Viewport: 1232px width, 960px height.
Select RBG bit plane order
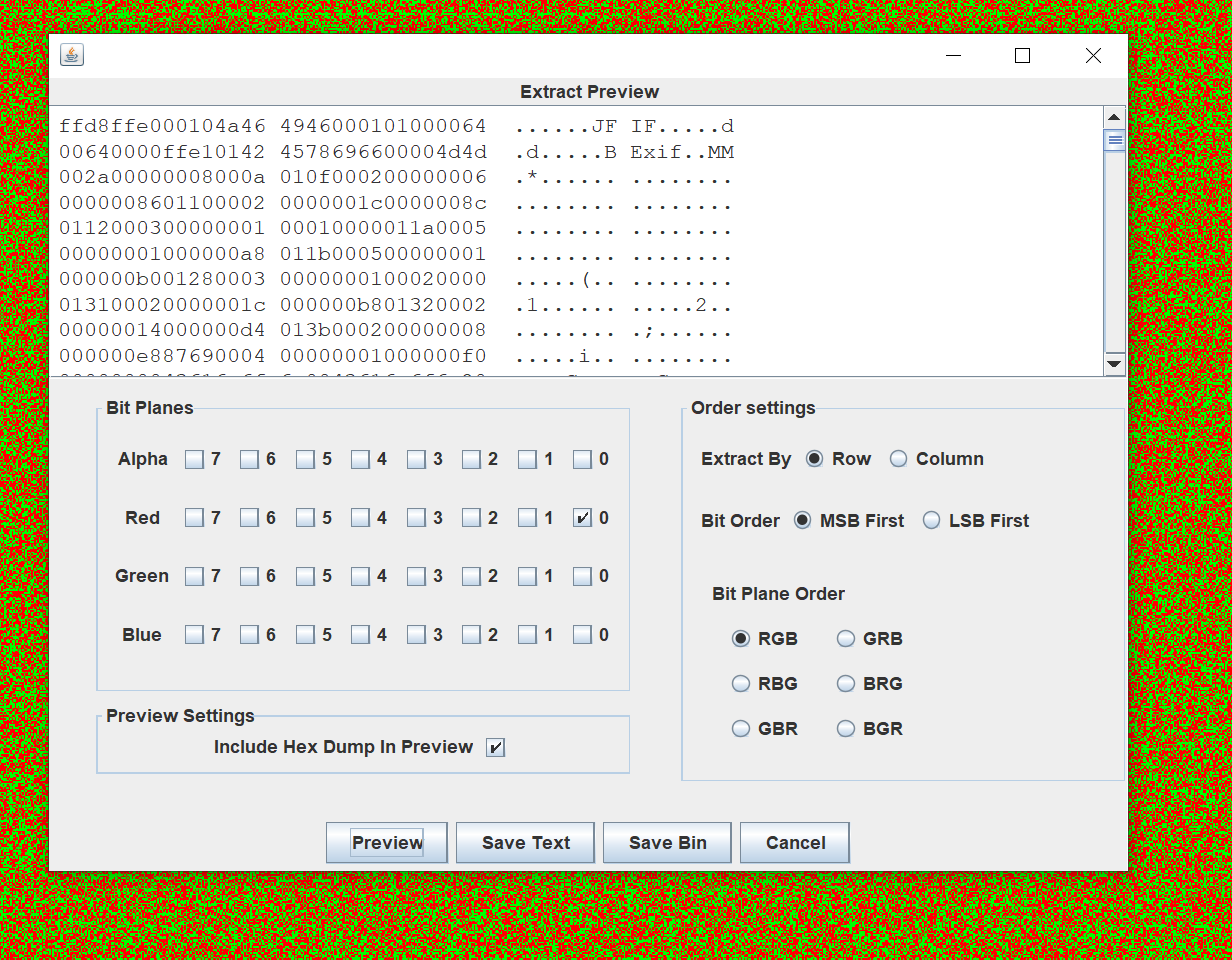741,684
